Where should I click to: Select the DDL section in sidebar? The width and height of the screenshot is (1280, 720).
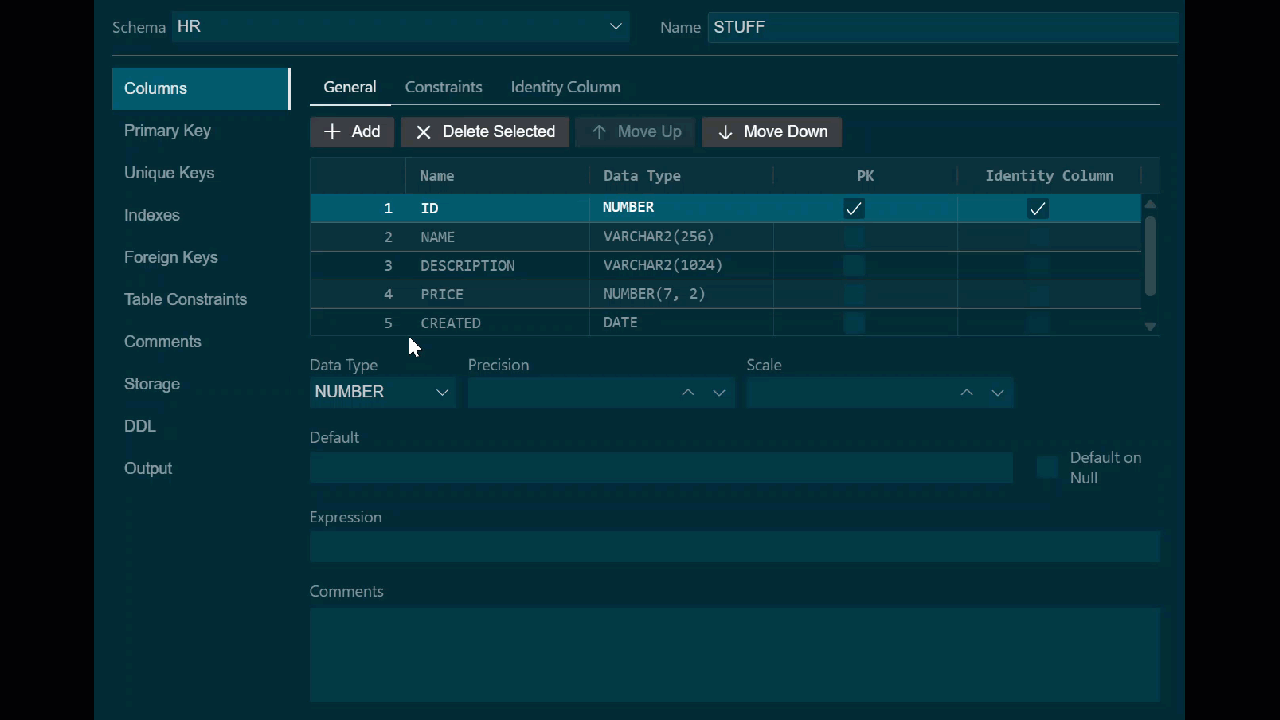(140, 426)
